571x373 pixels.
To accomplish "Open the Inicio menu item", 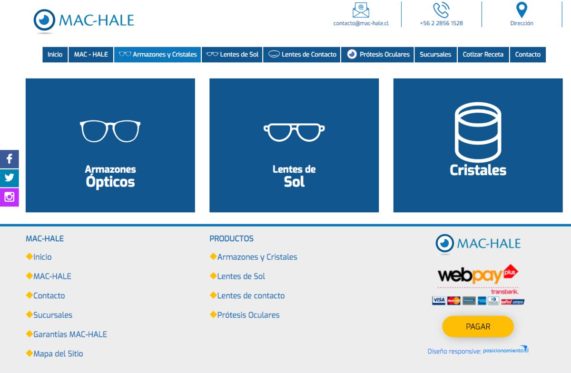I will [x=55, y=55].
